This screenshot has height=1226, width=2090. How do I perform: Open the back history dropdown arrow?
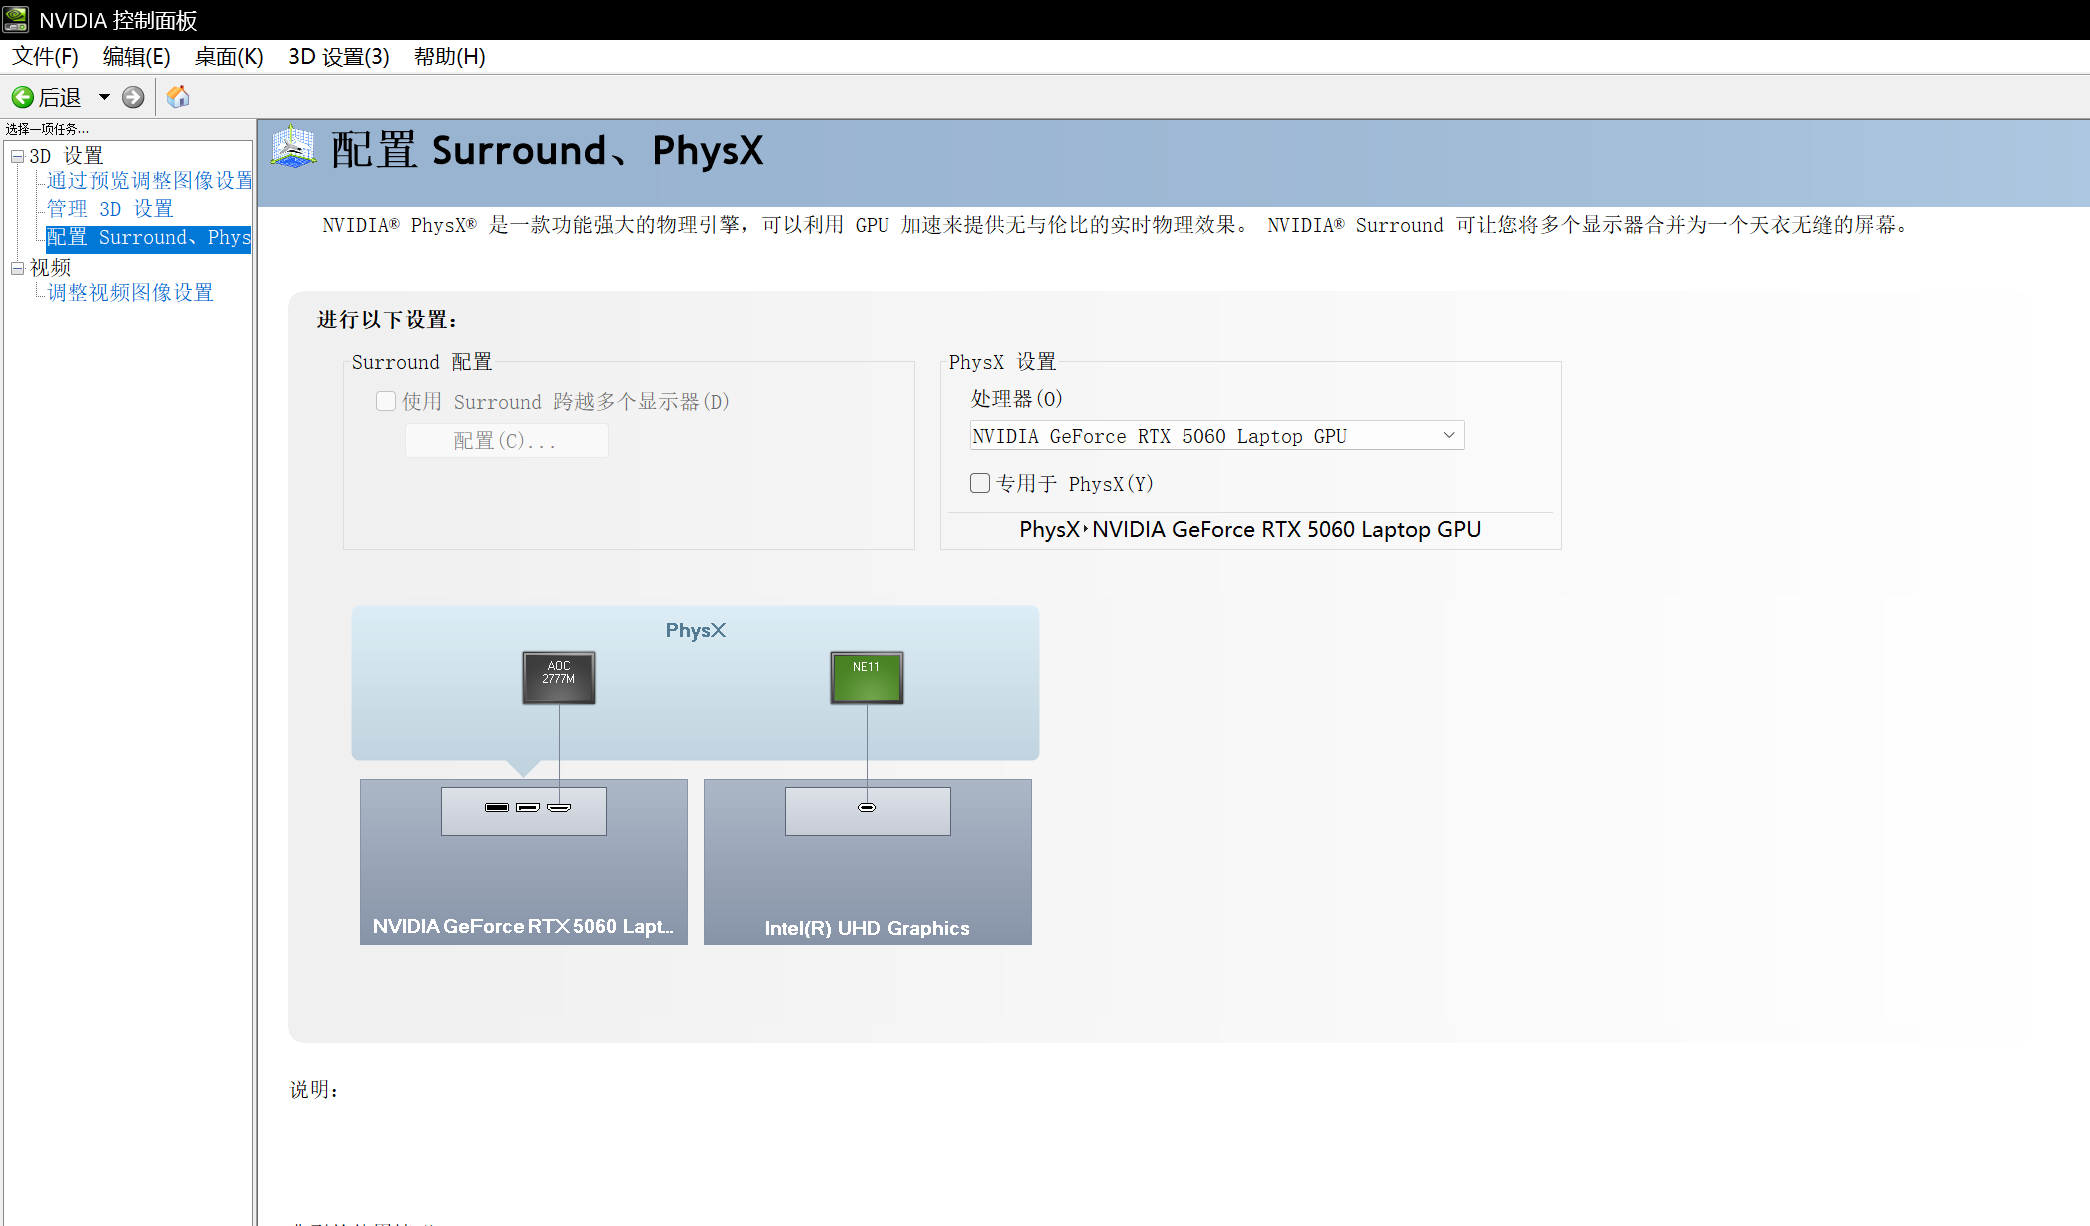[x=104, y=97]
